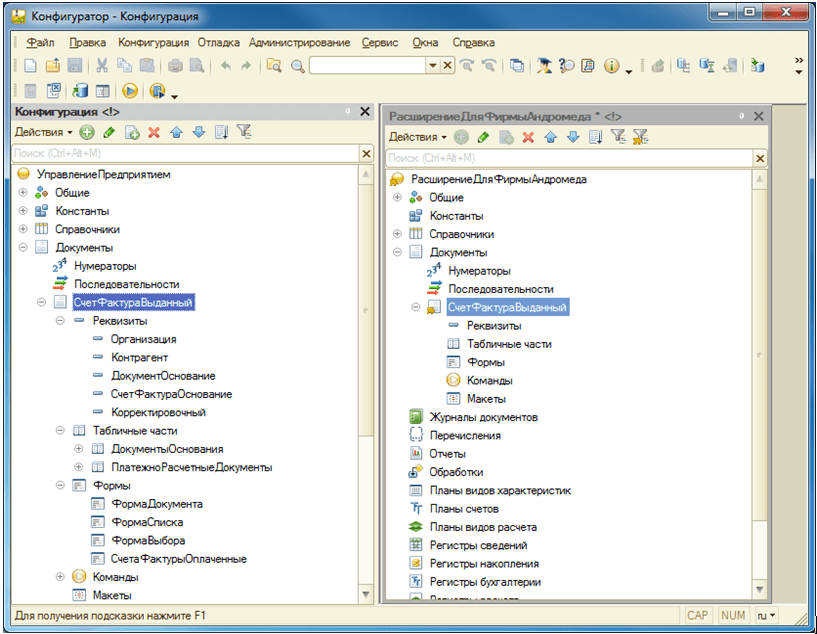Image resolution: width=817 pixels, height=634 pixels.
Task: Click the Start debugging play icon
Action: pos(130,92)
